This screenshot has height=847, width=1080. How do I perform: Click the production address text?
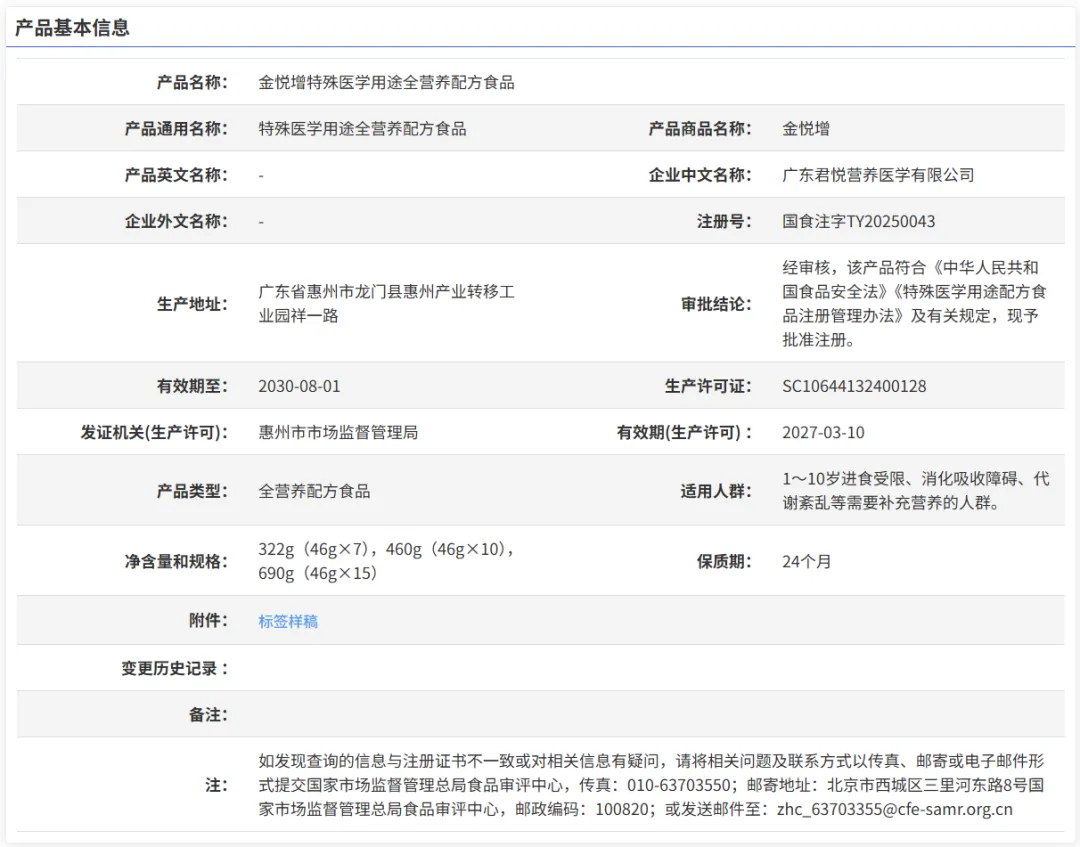point(386,304)
